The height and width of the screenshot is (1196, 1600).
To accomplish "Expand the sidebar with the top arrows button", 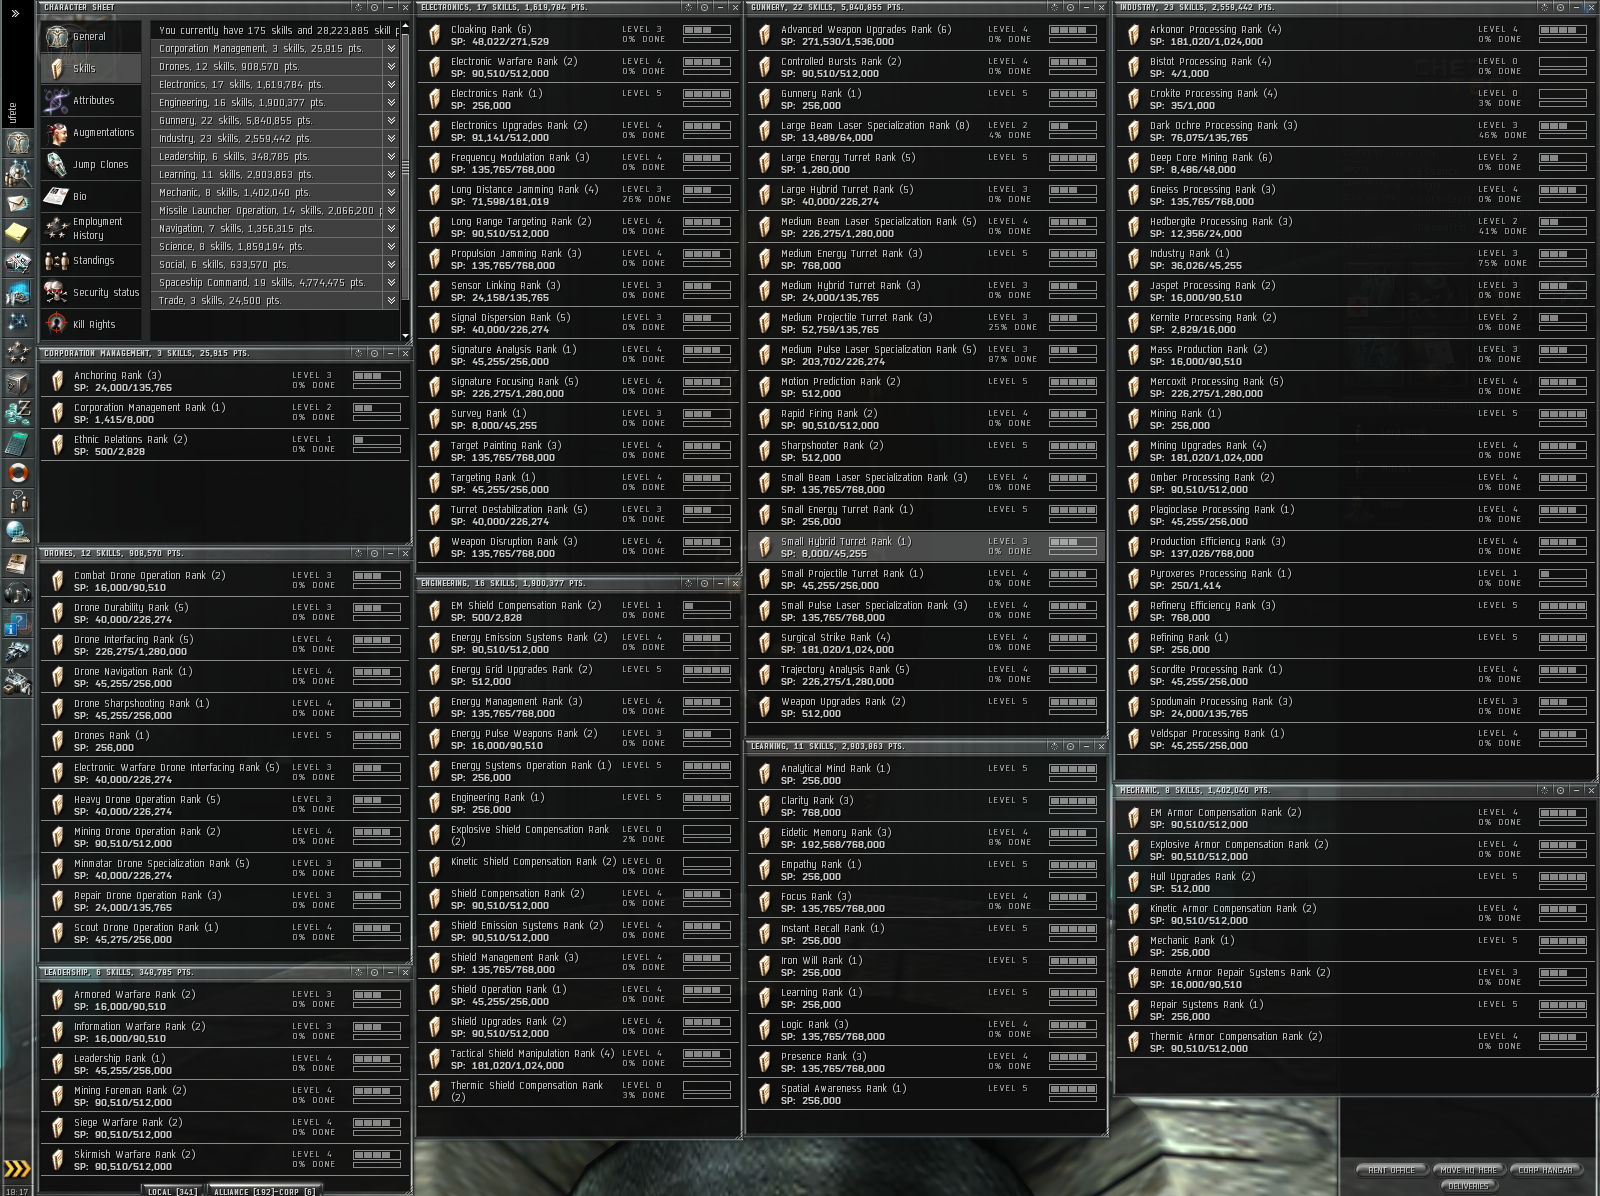I will click(x=15, y=13).
